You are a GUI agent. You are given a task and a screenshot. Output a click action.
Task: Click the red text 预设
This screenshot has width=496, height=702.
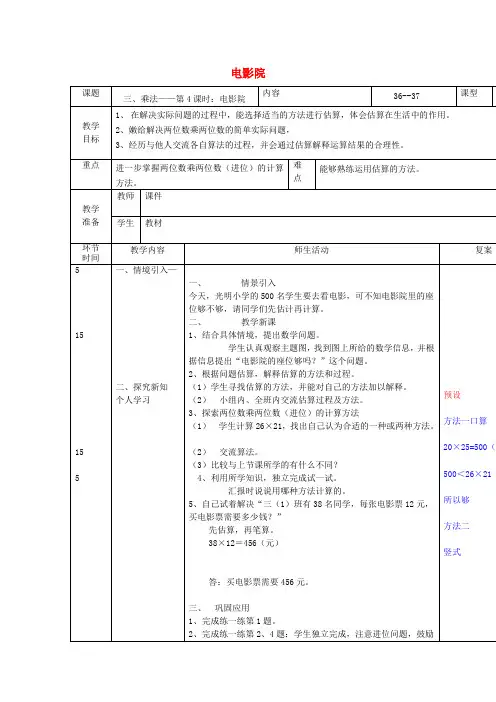(452, 395)
